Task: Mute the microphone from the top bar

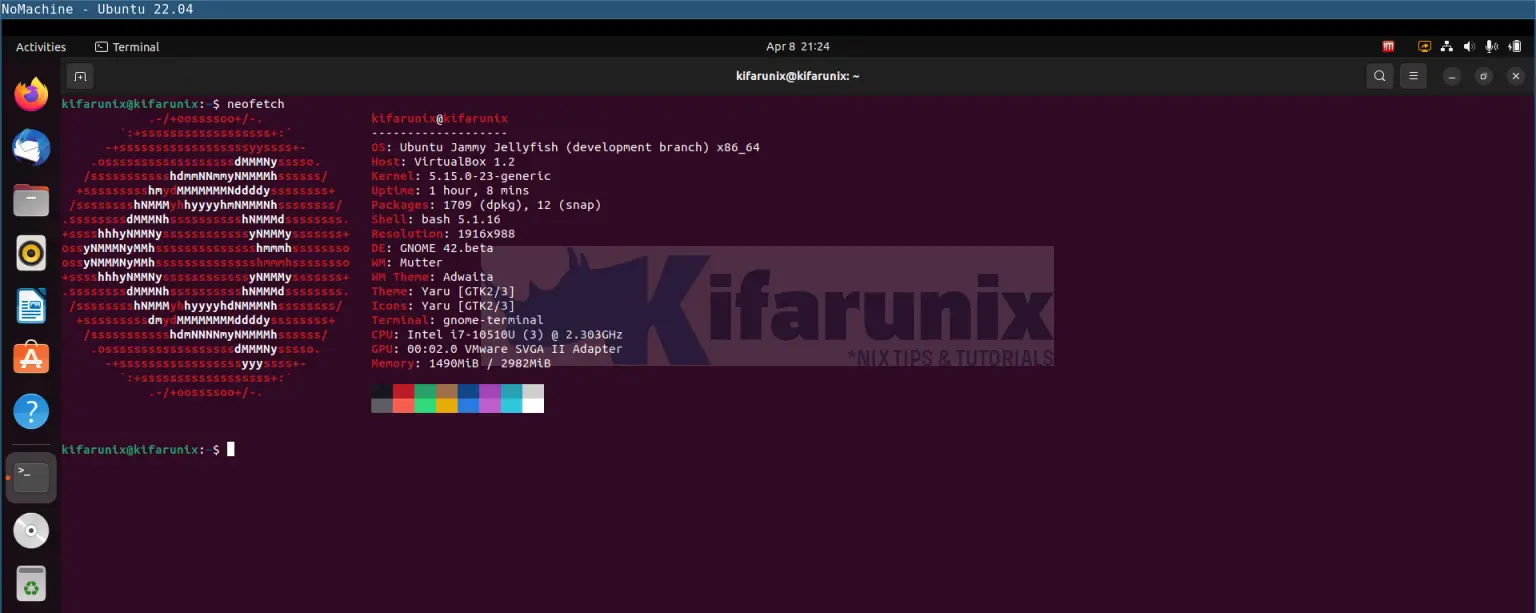Action: click(1492, 46)
